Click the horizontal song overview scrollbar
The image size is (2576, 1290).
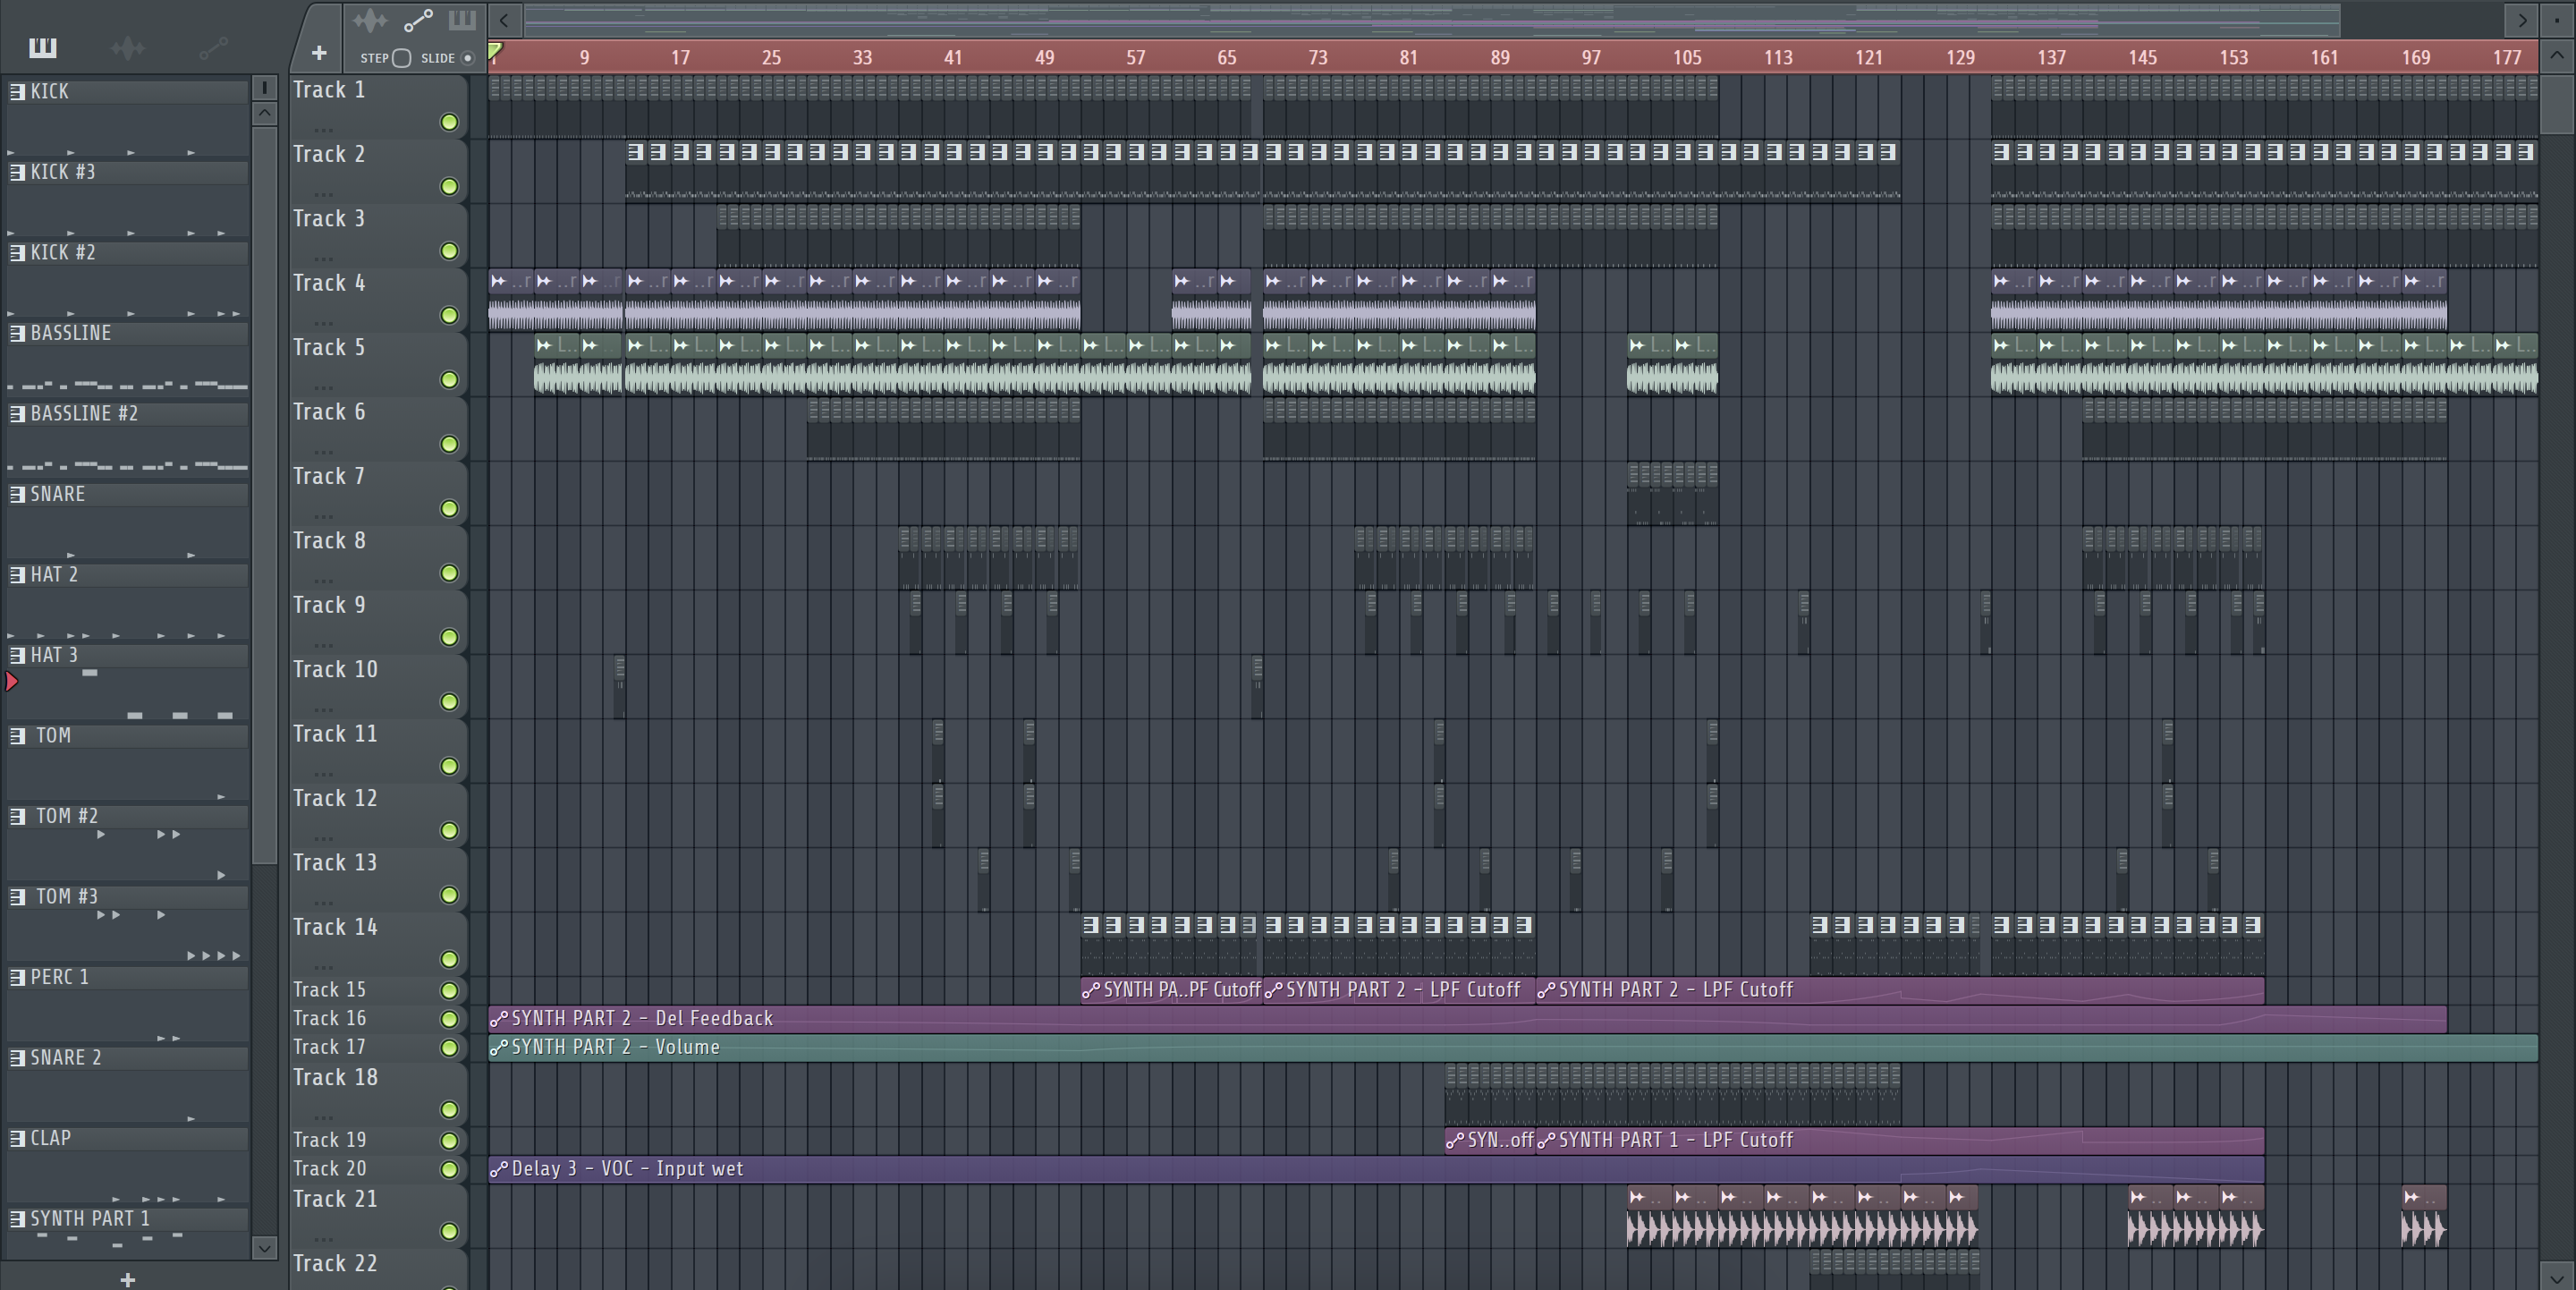click(x=1431, y=20)
